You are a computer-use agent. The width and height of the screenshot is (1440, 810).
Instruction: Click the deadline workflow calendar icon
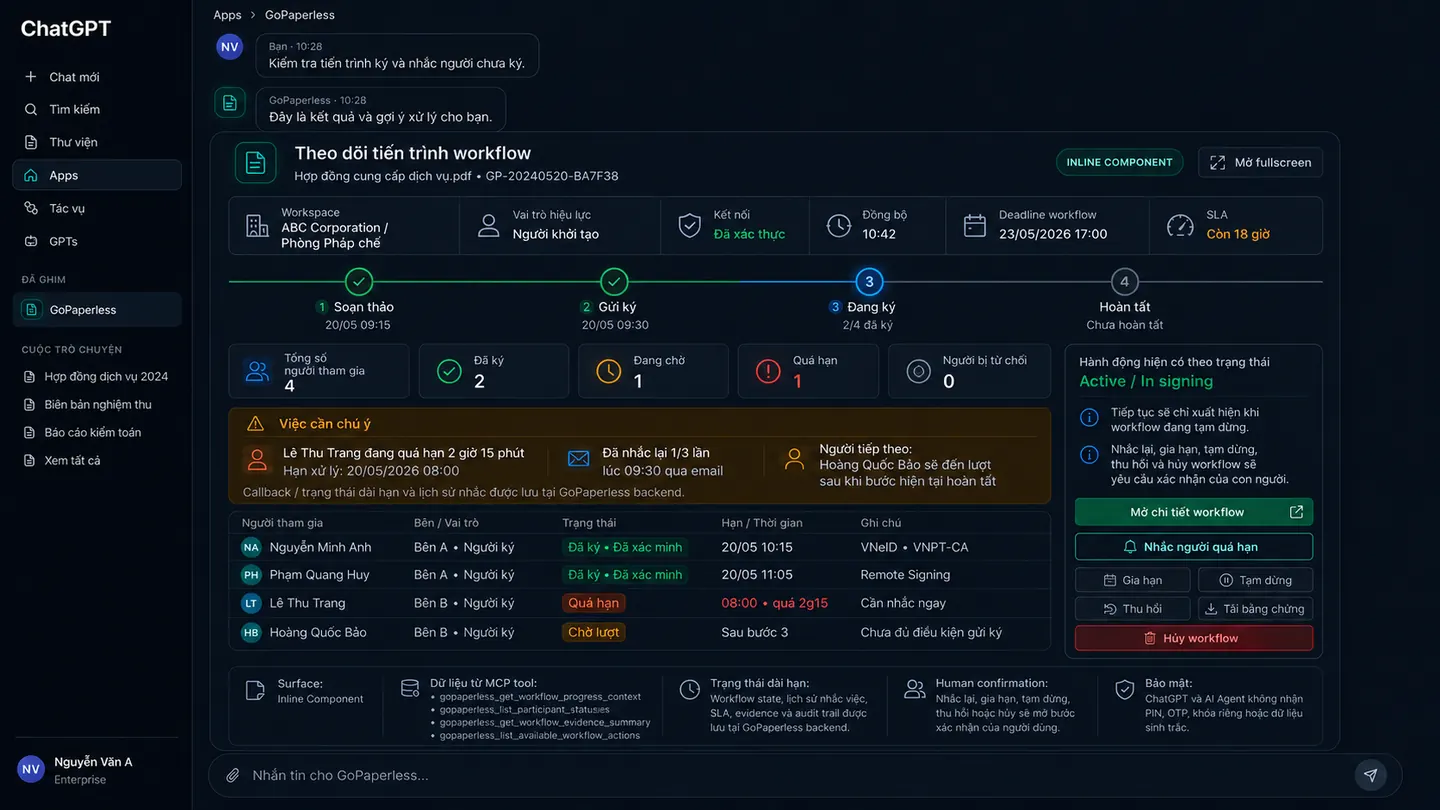(x=974, y=225)
